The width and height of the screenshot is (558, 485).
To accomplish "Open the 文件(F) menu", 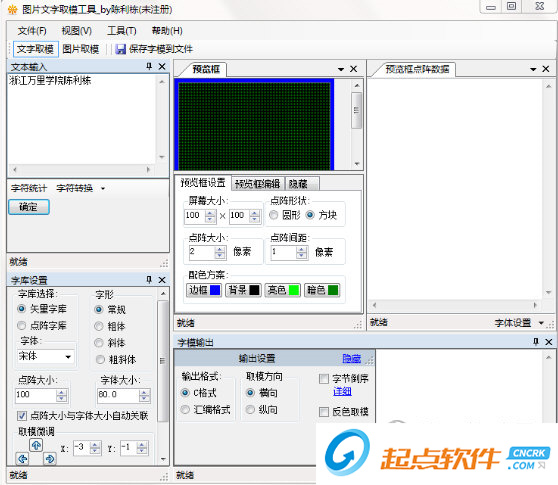I will tap(32, 31).
